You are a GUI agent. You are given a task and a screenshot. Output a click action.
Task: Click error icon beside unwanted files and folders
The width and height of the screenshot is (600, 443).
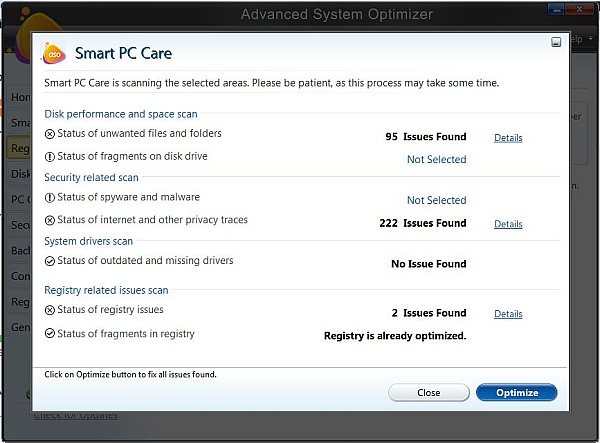(50, 134)
